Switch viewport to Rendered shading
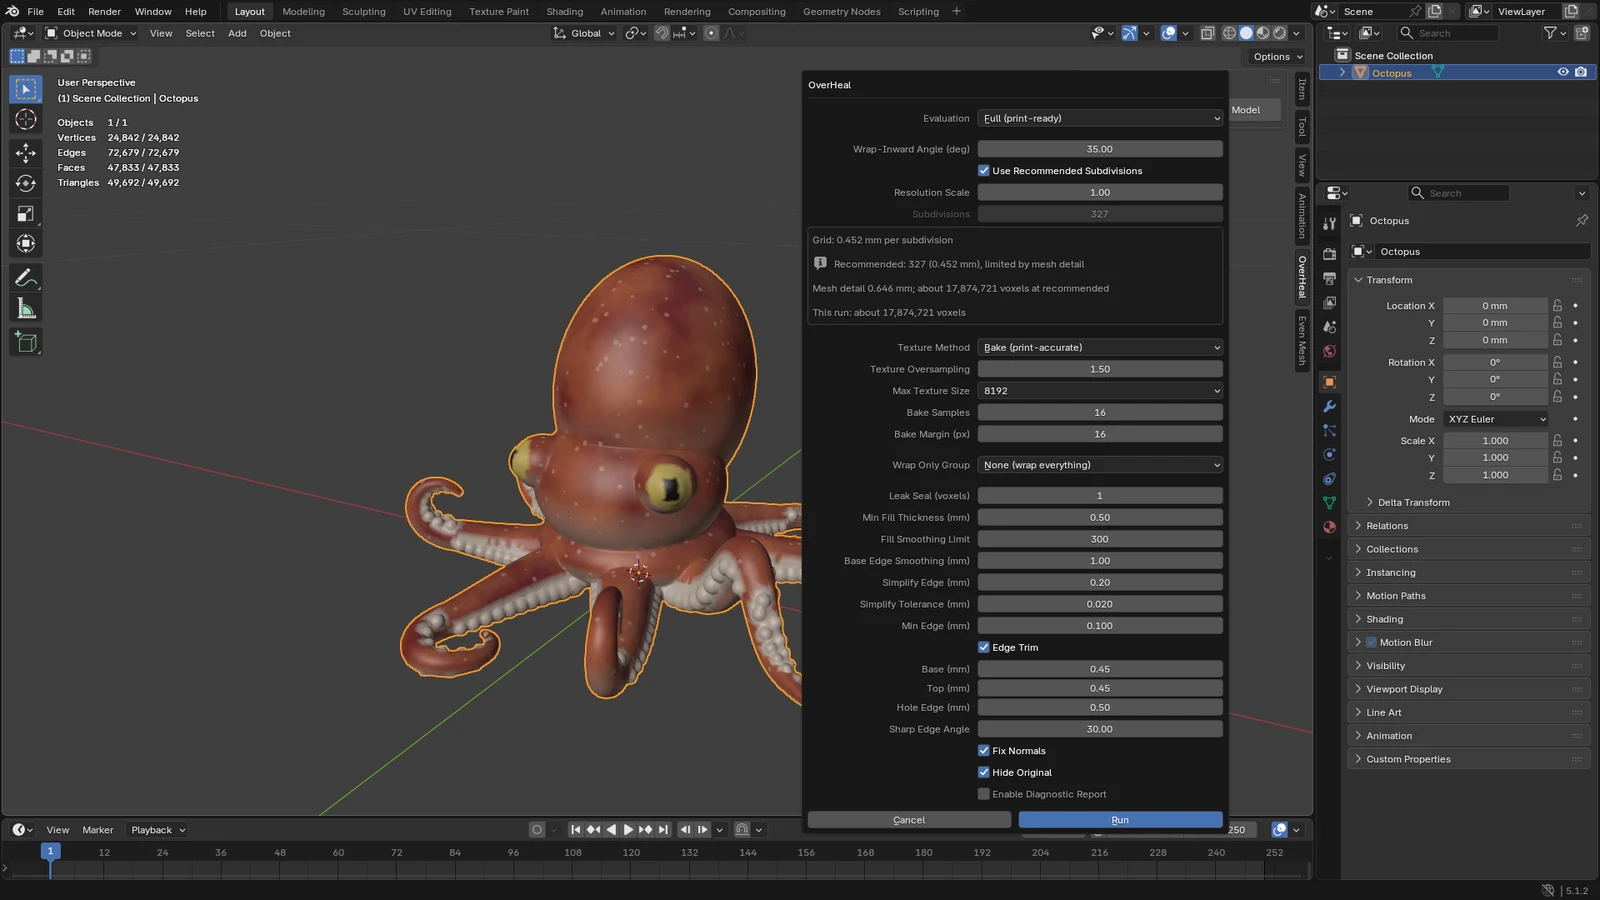This screenshot has height=900, width=1600. pyautogui.click(x=1280, y=33)
